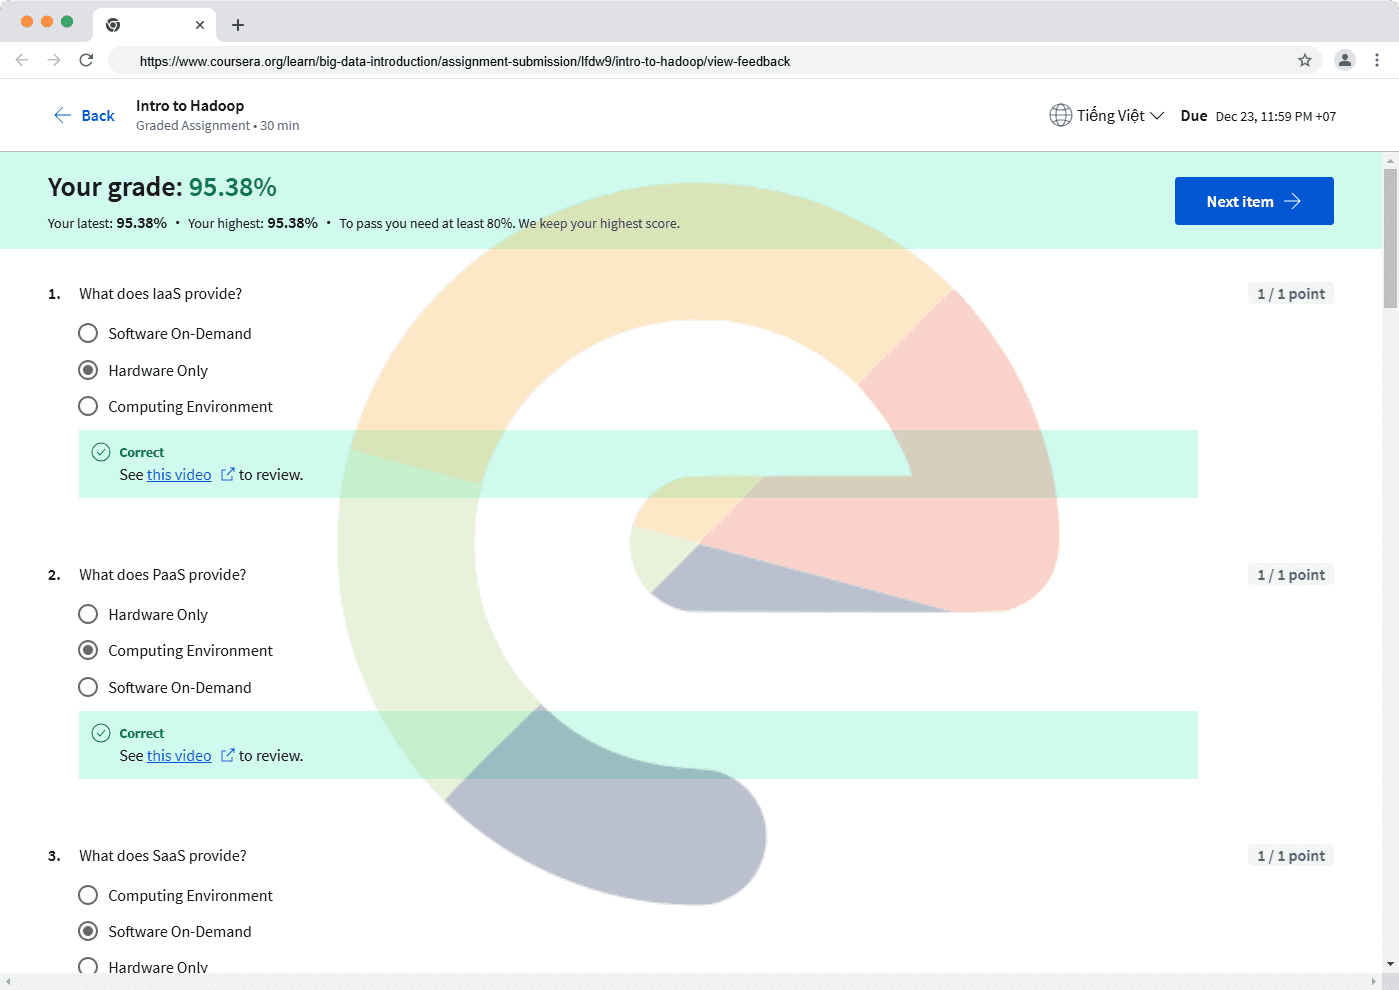Select 'Software On-Demand' for the IaaS question
1399x990 pixels.
88,333
